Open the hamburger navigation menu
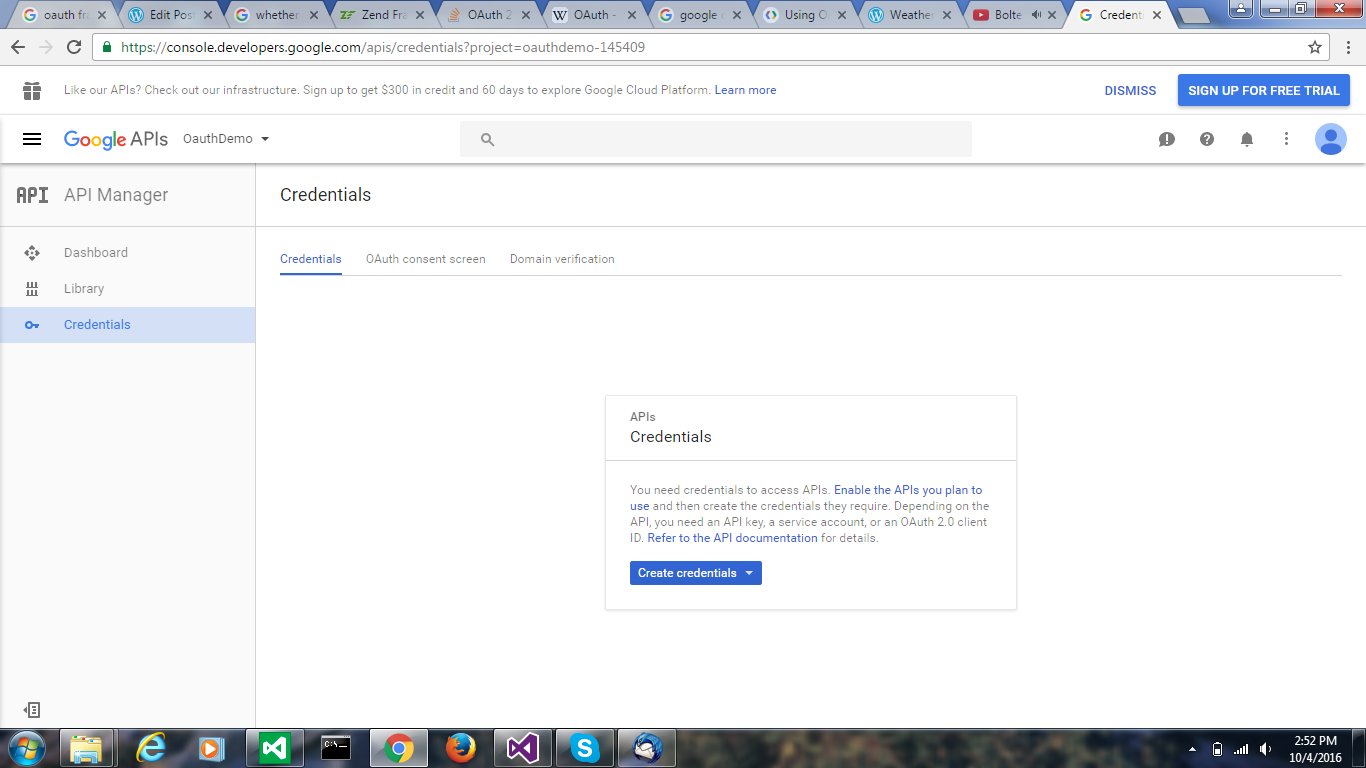 [x=32, y=139]
